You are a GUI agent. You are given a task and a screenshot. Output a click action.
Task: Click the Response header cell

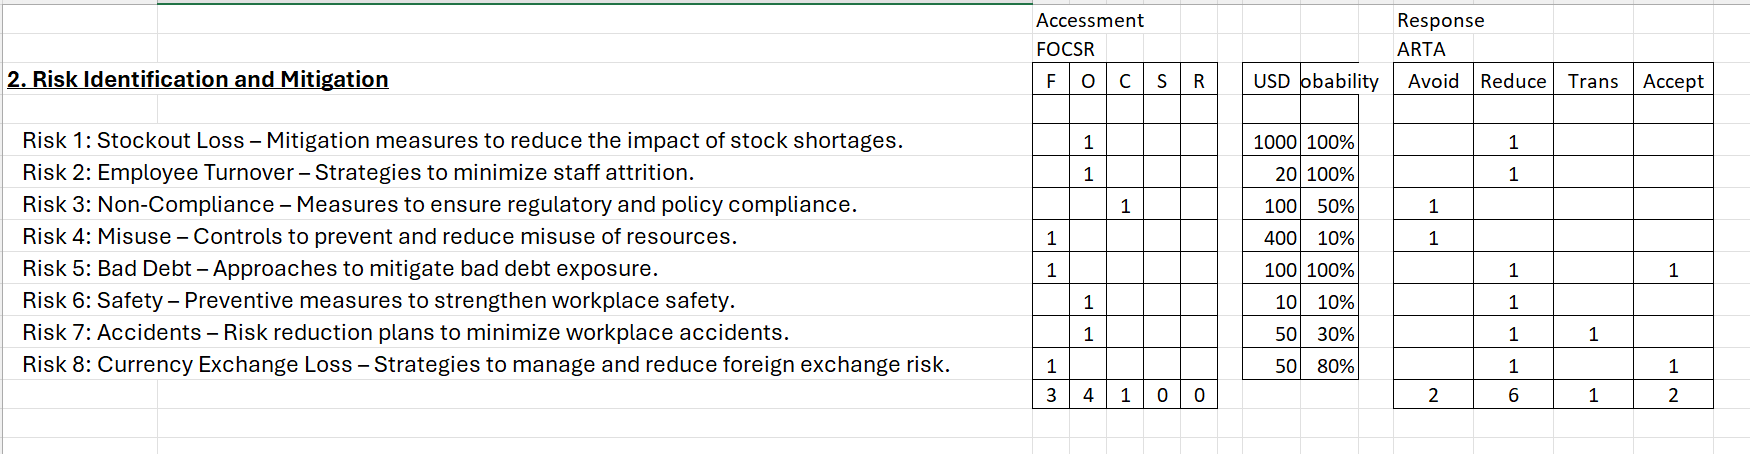[x=1440, y=20]
